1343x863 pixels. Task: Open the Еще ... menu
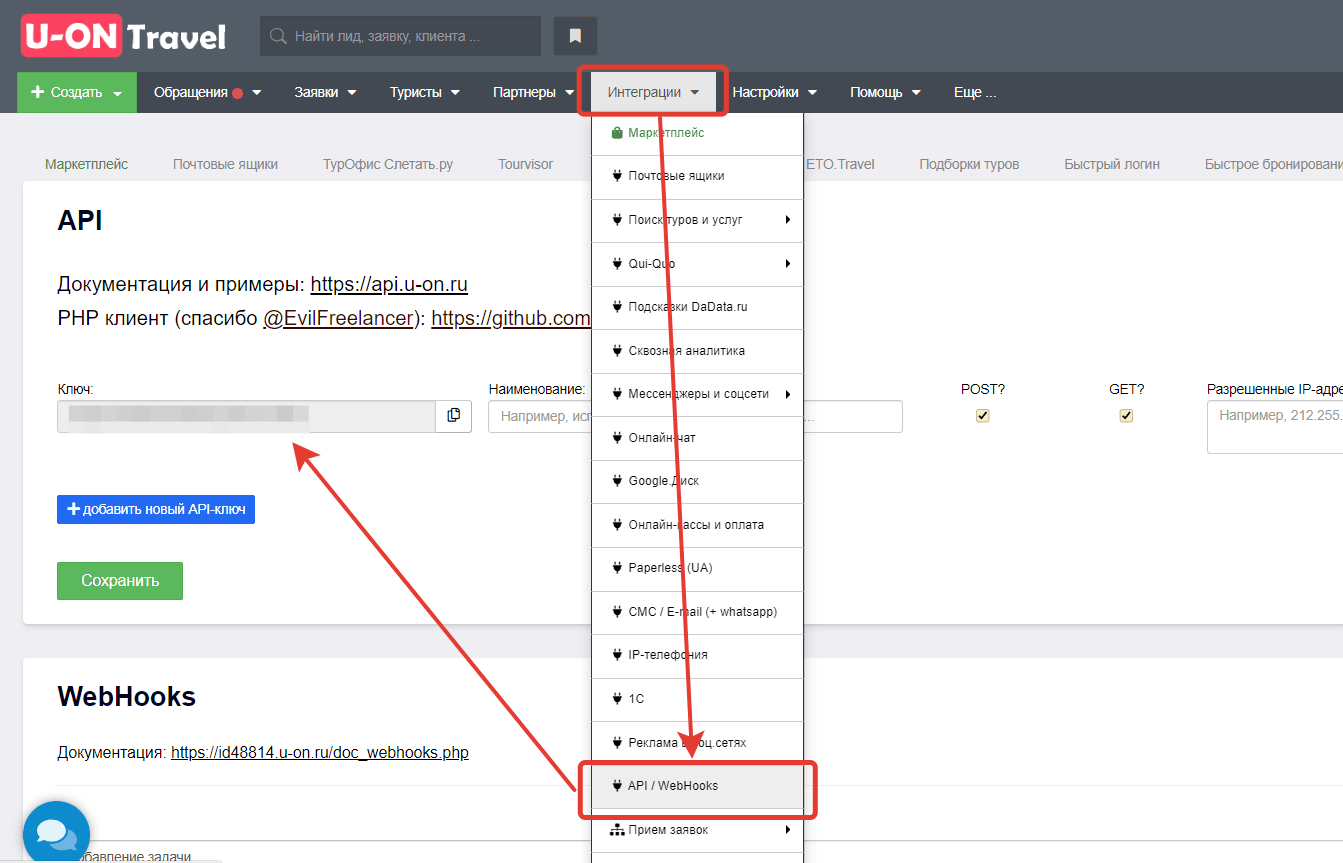point(975,92)
